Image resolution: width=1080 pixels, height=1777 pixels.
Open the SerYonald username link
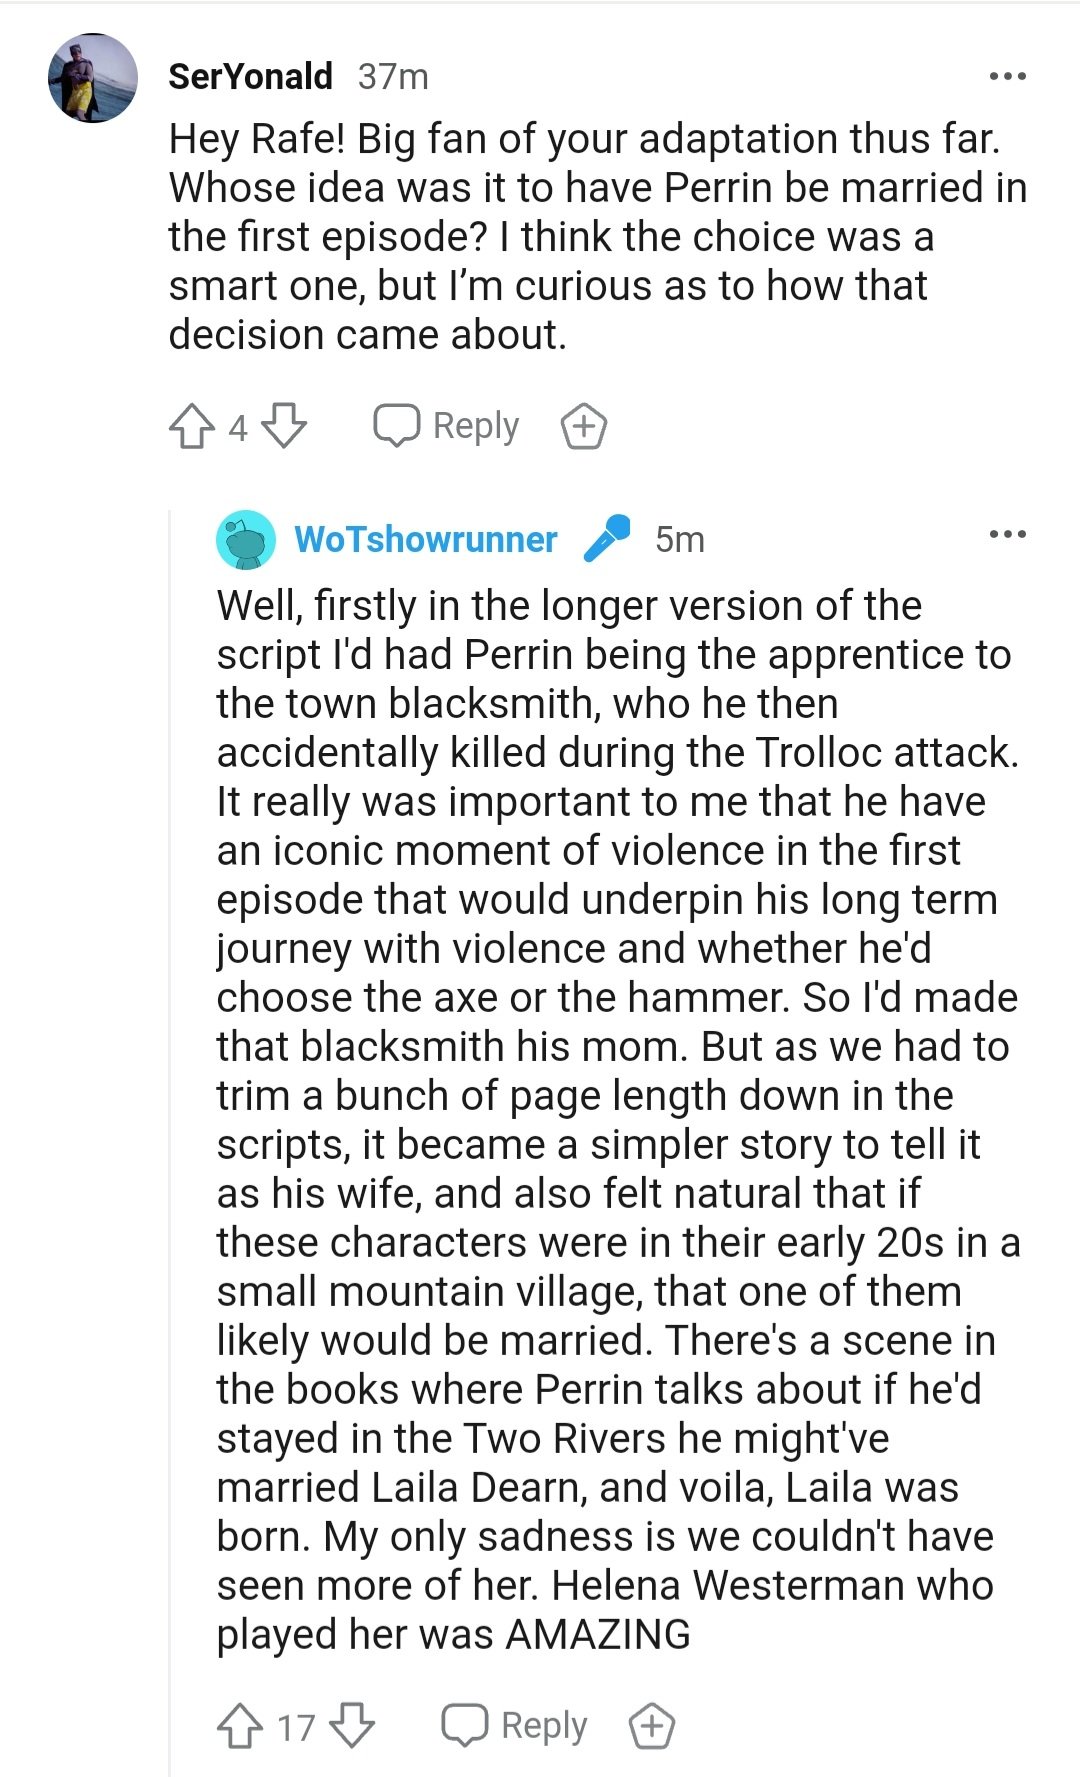pos(250,77)
